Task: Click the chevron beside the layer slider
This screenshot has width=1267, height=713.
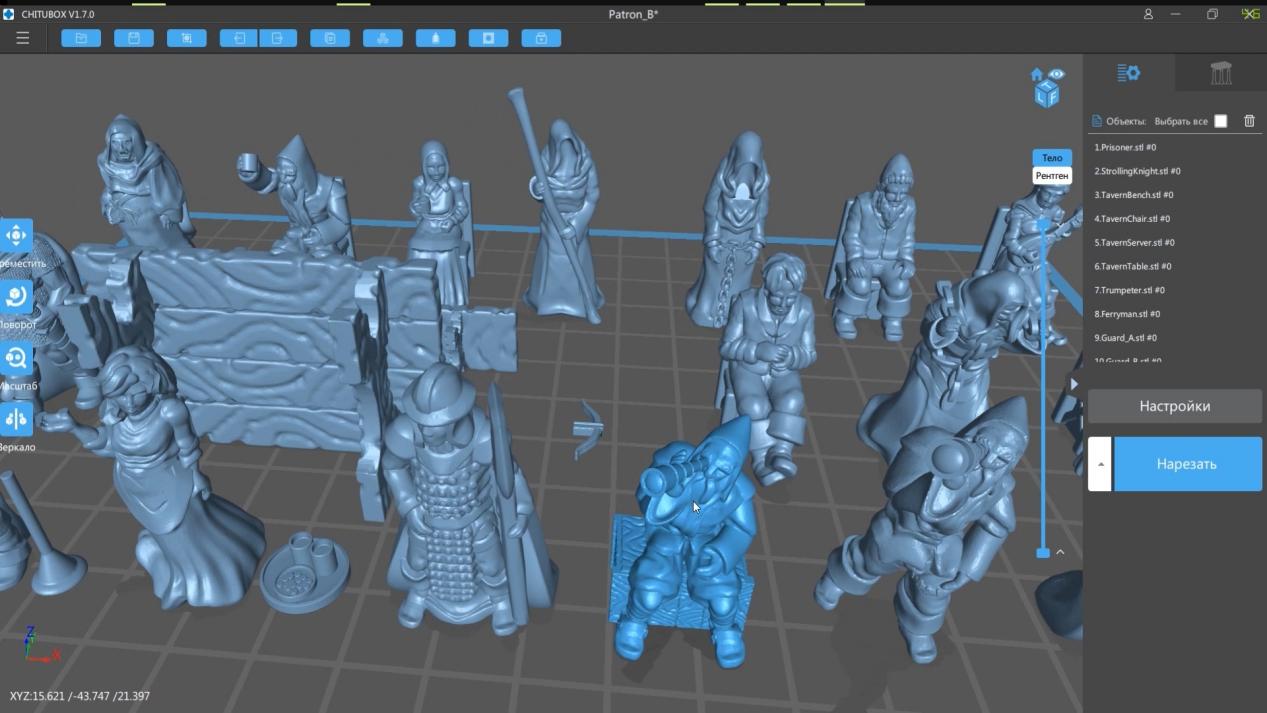Action: click(1060, 552)
